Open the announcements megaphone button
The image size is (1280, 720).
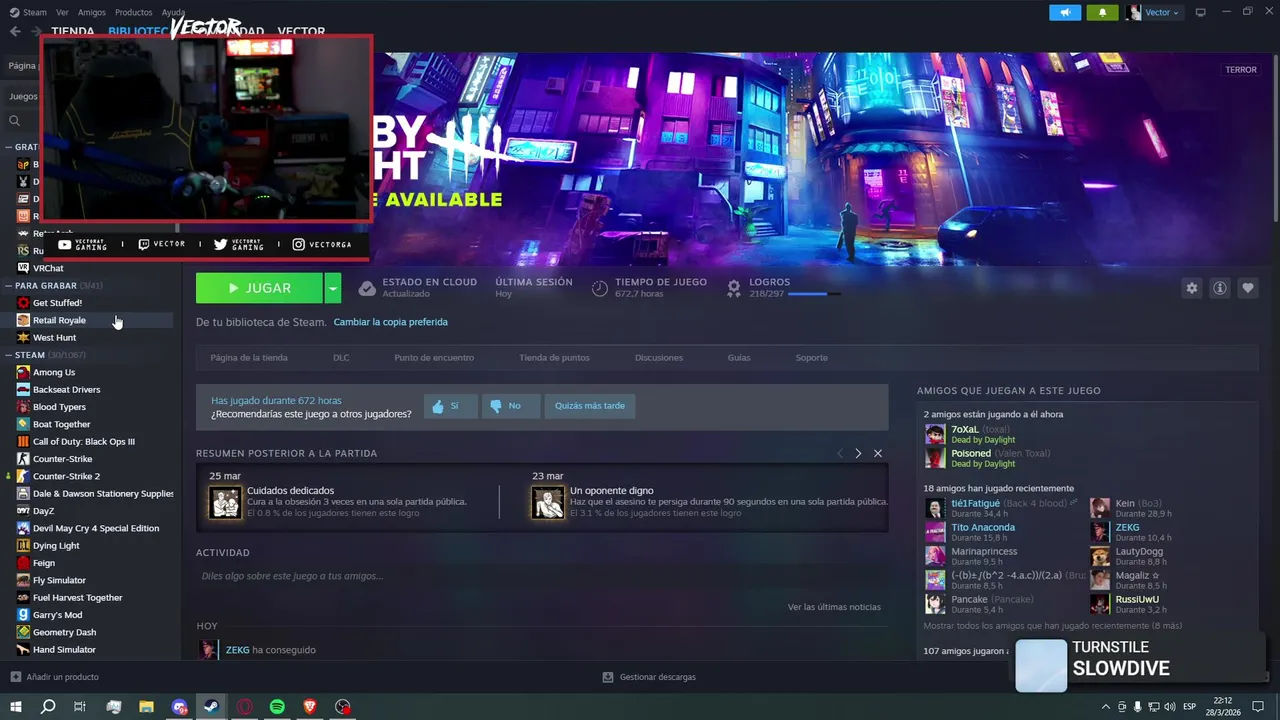point(1065,12)
